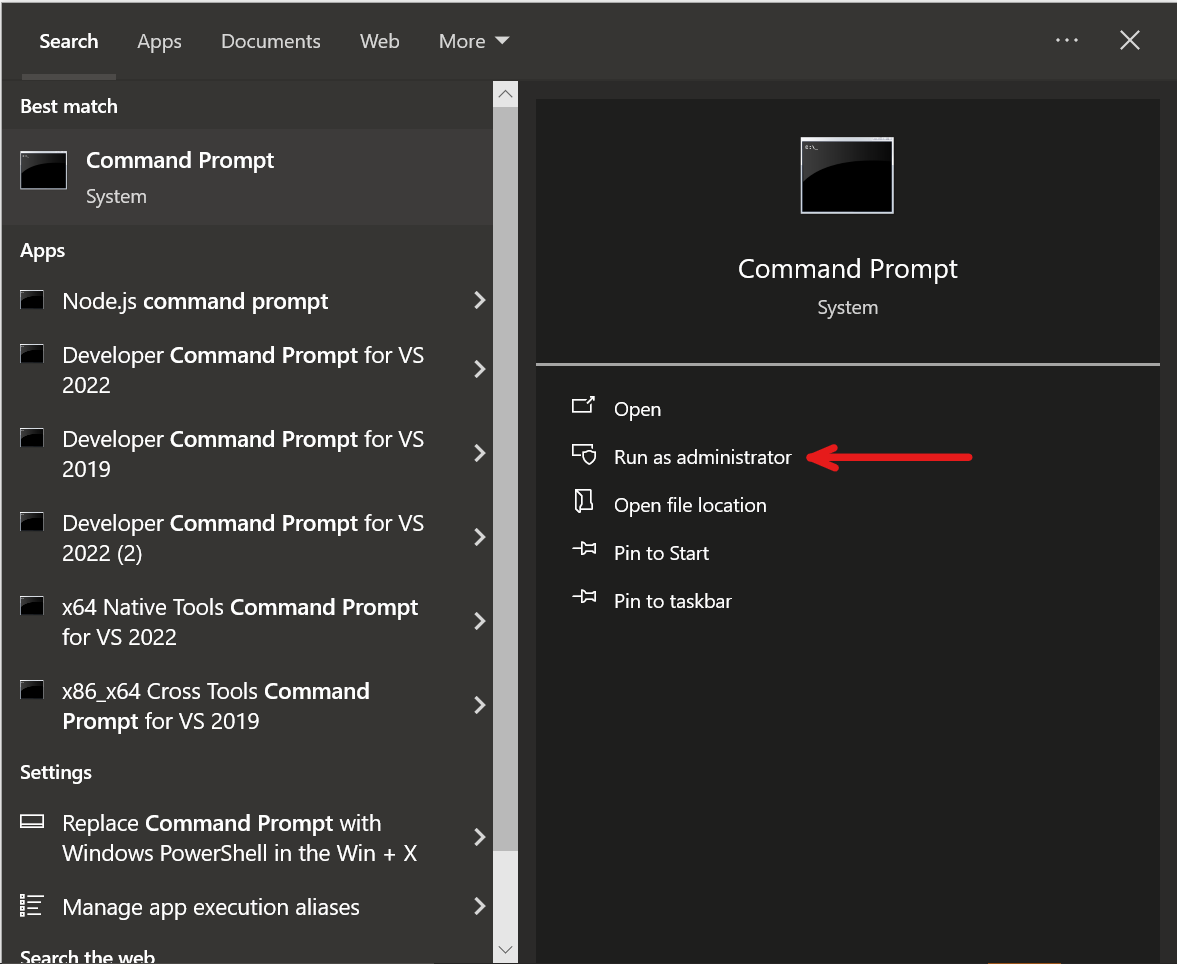Expand the Manage app execution aliases chevron
Image resolution: width=1177 pixels, height=964 pixels.
click(480, 907)
